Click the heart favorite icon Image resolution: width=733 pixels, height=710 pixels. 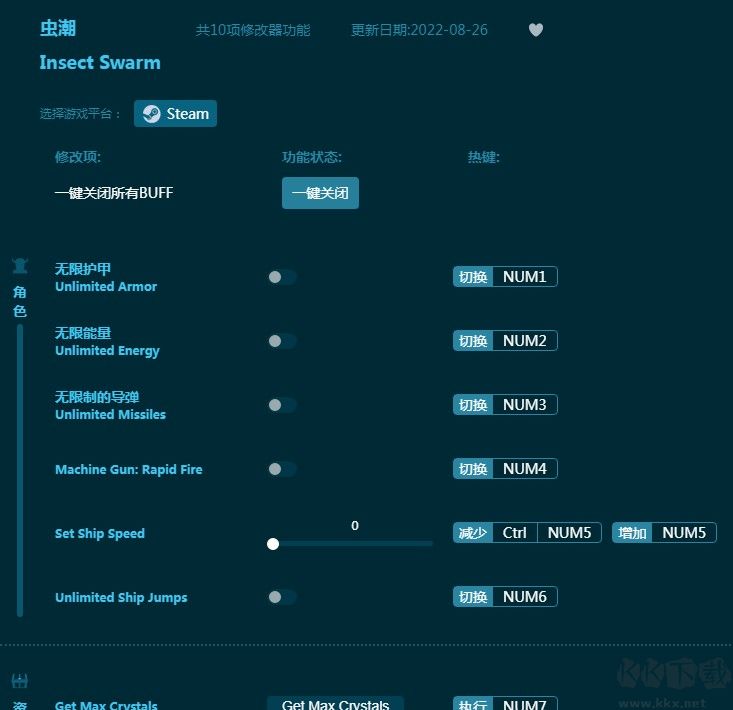pos(536,30)
